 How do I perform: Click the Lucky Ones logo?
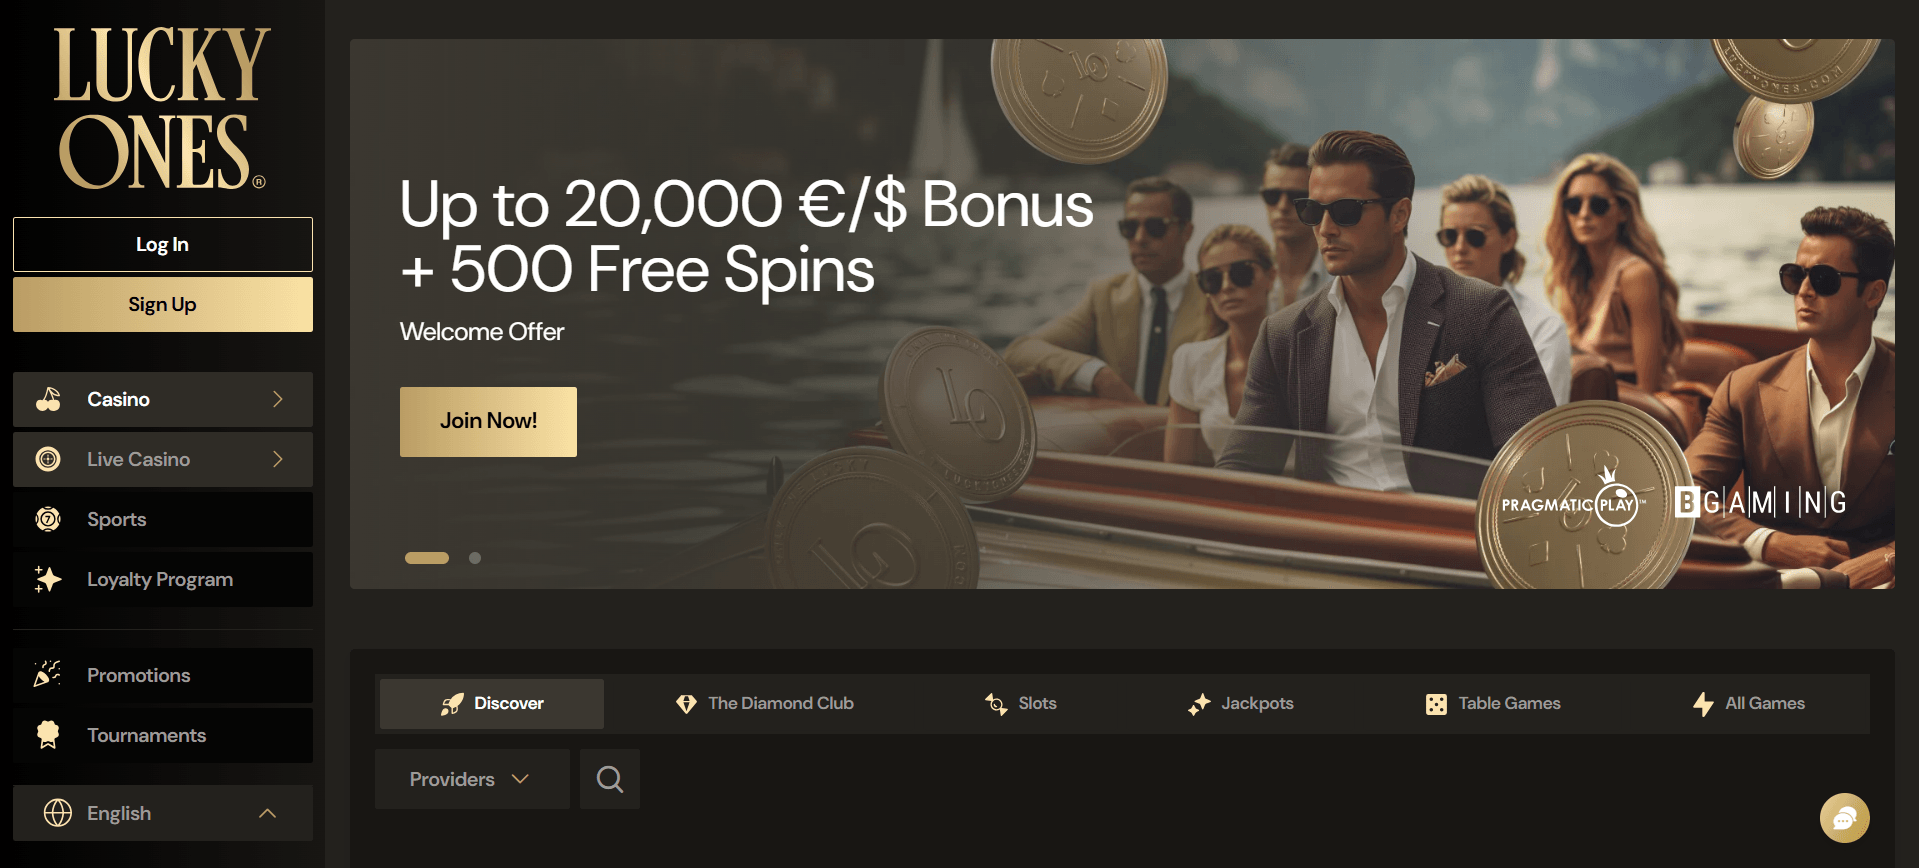point(161,108)
